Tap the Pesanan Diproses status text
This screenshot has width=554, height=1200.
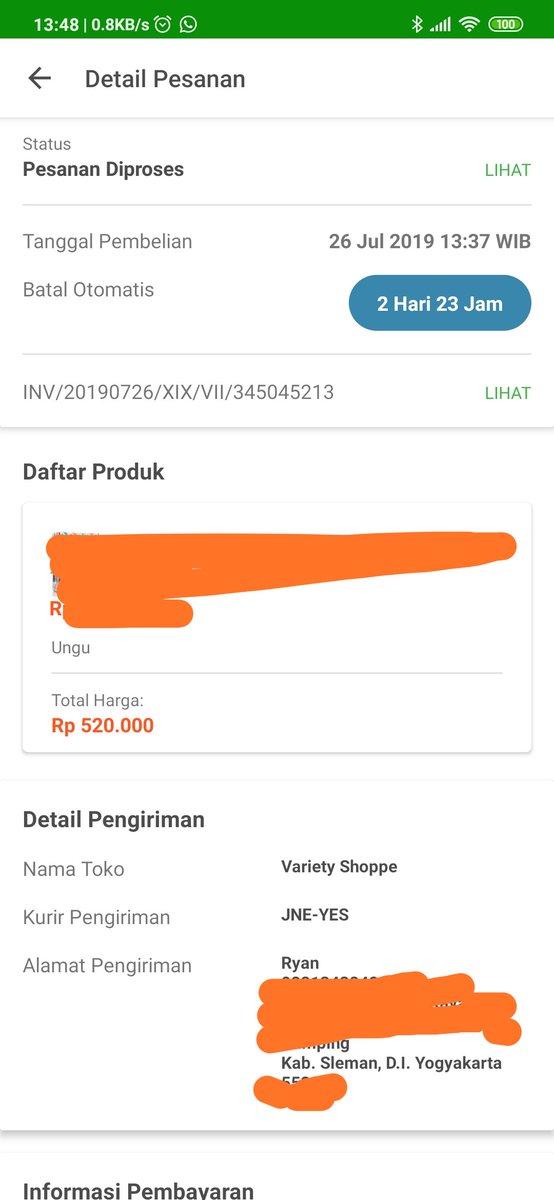coord(103,169)
